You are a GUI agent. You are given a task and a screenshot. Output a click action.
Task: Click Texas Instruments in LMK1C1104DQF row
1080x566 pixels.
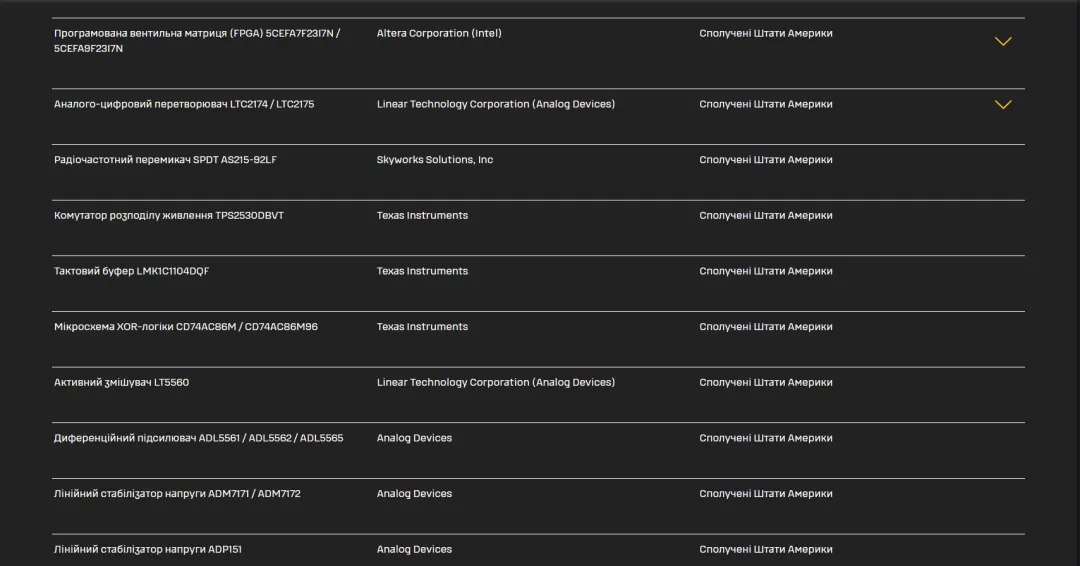tap(422, 271)
